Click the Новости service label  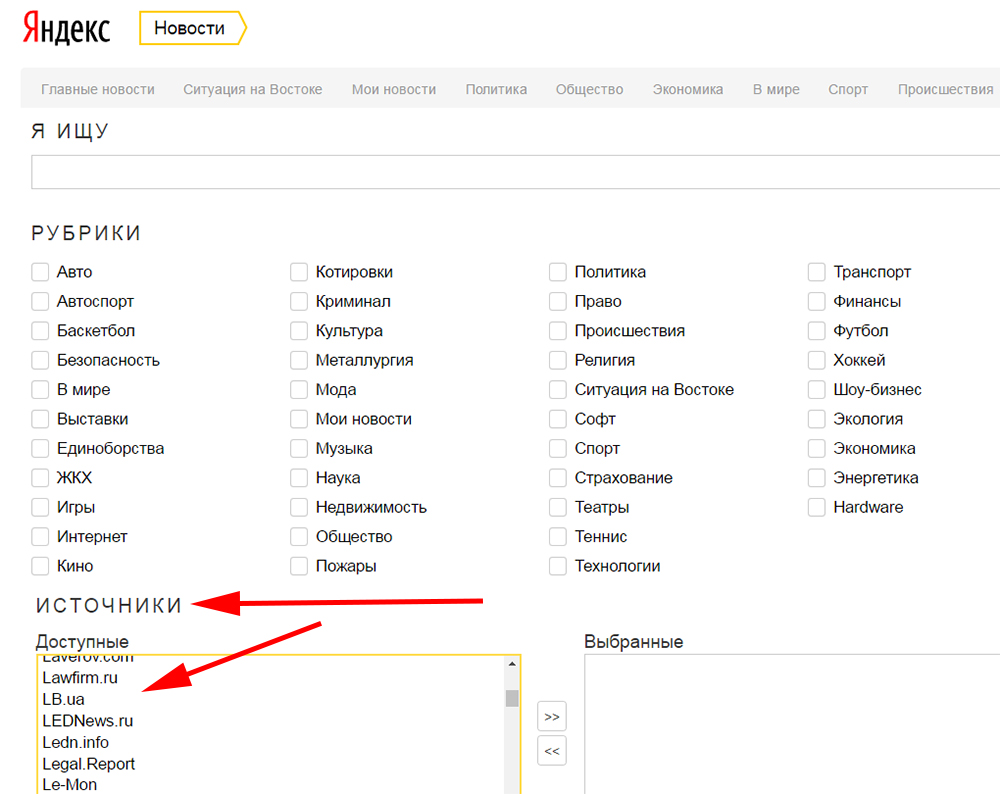(x=190, y=28)
